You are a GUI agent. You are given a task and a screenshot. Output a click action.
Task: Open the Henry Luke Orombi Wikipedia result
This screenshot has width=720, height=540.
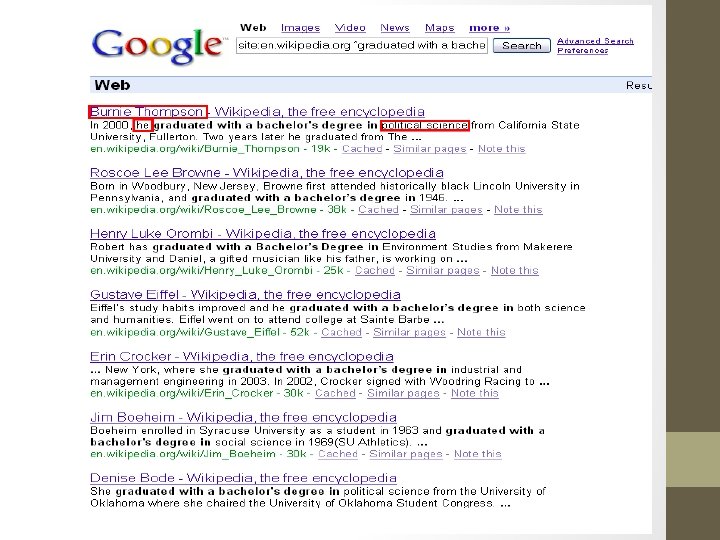(x=263, y=234)
